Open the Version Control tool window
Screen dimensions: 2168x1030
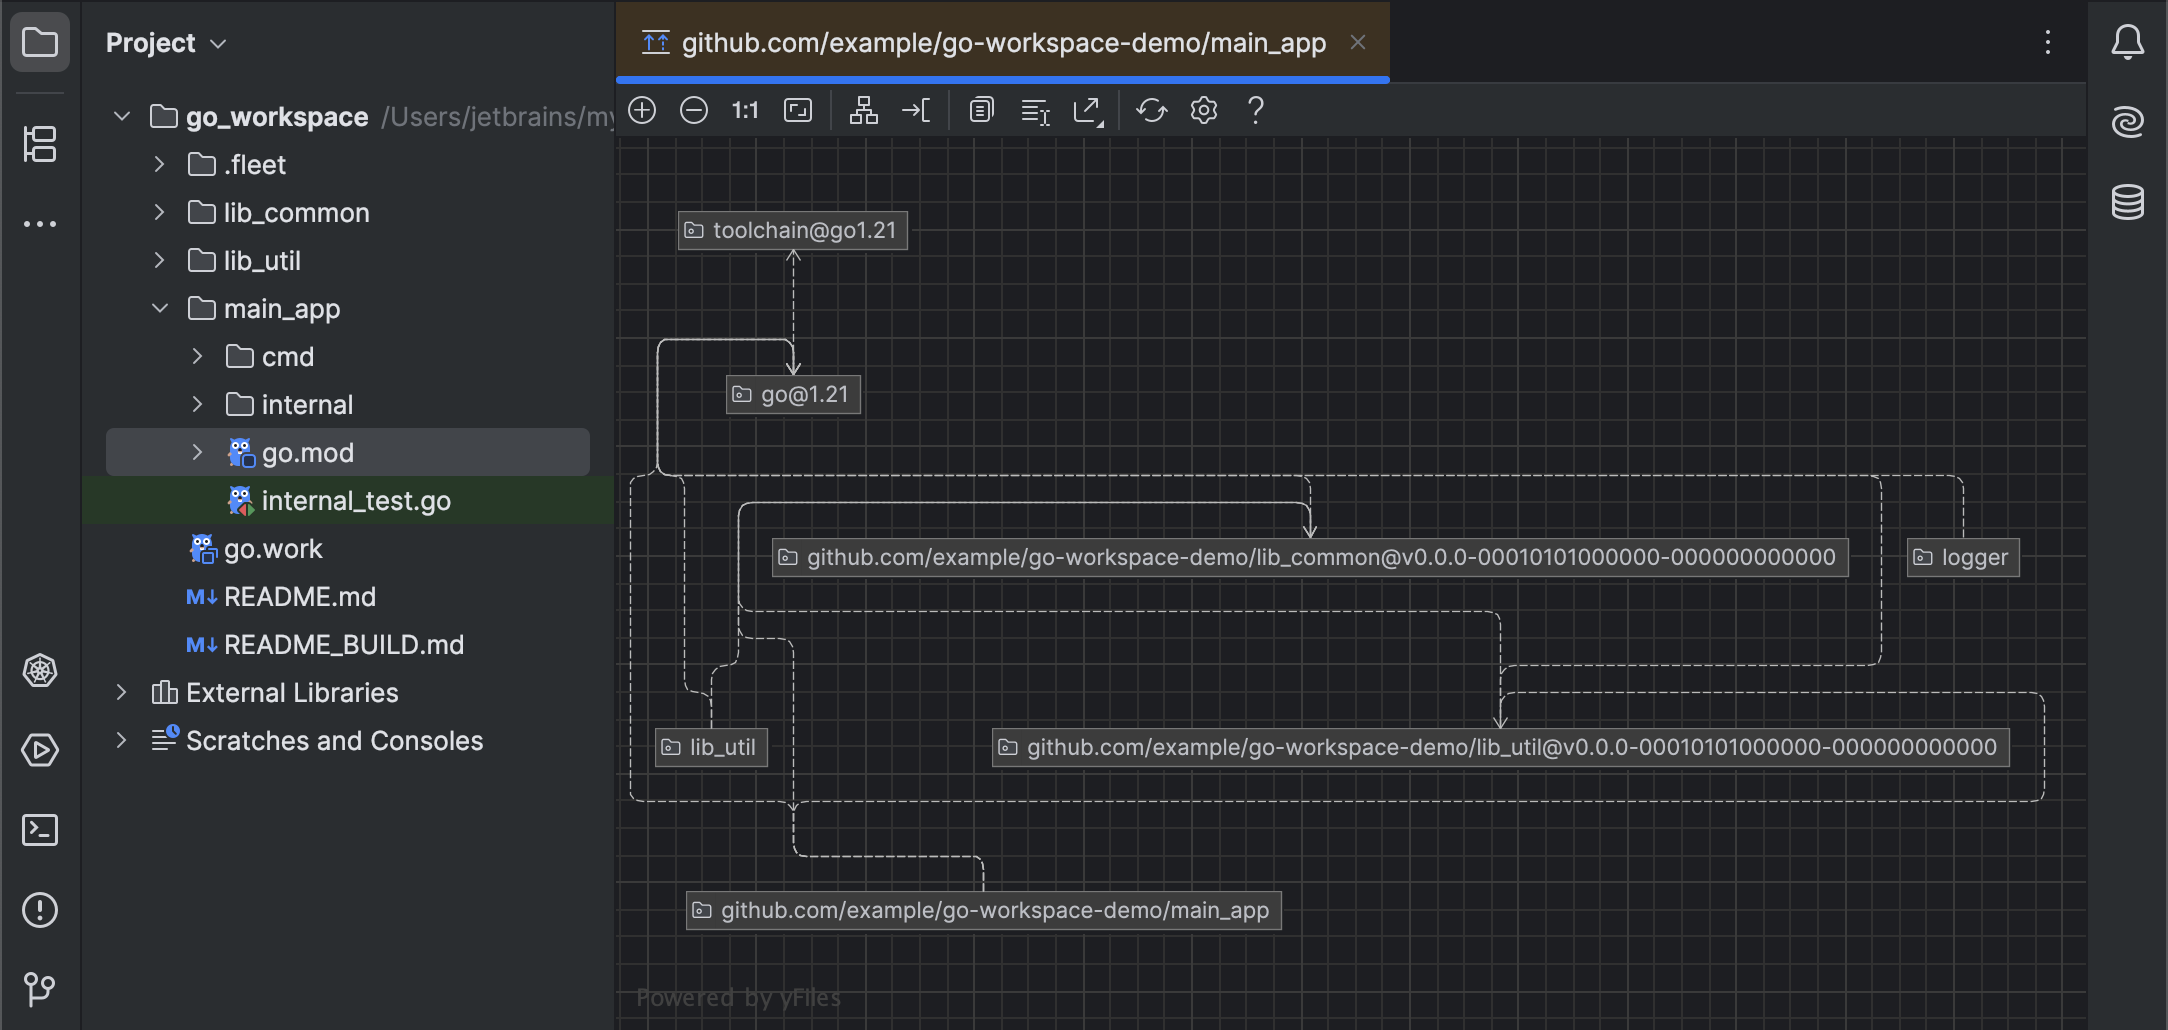(39, 991)
